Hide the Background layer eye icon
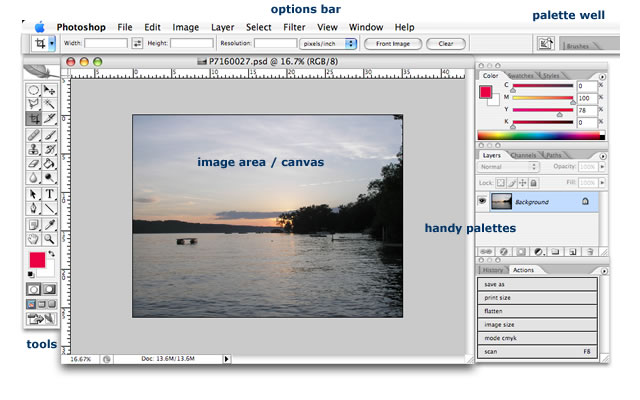The height and width of the screenshot is (400, 640). click(482, 201)
